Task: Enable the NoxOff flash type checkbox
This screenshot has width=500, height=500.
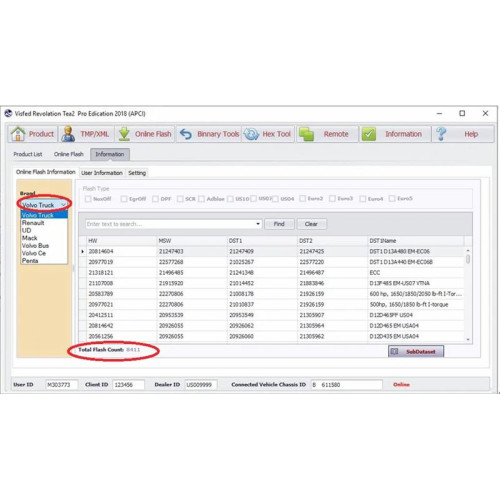Action: tap(88, 199)
